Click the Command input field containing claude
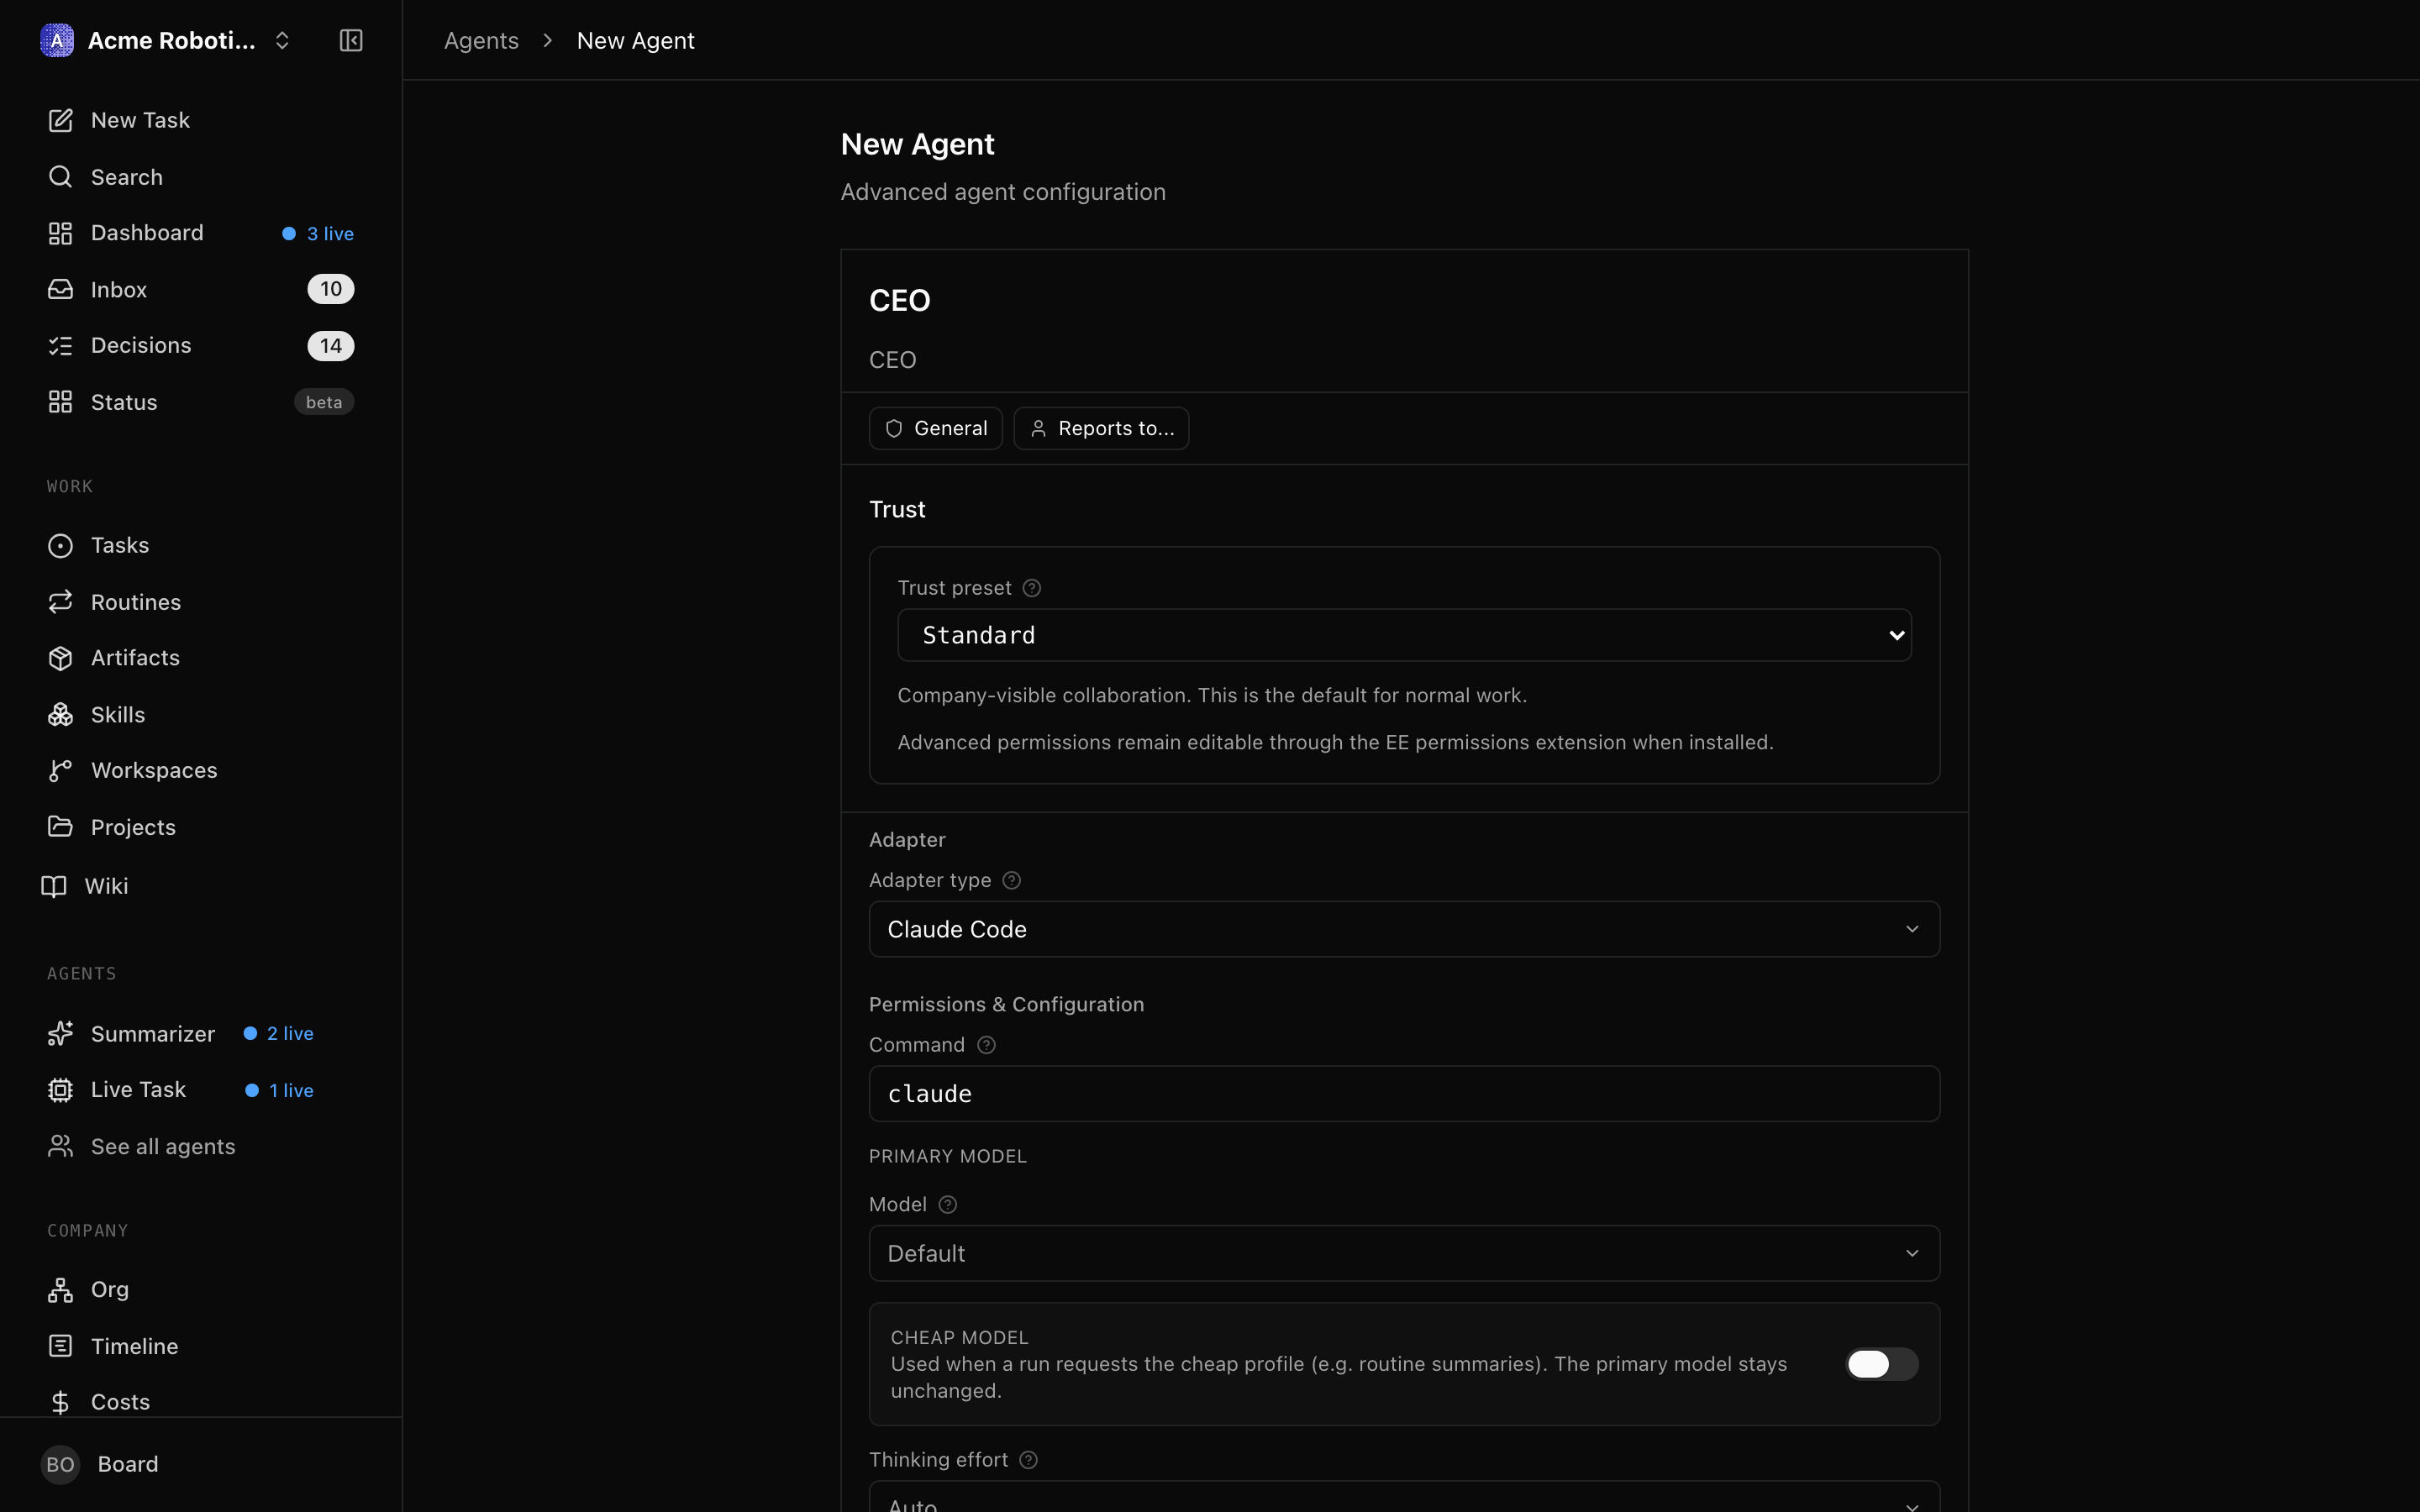This screenshot has height=1512, width=2420. pos(1404,1093)
